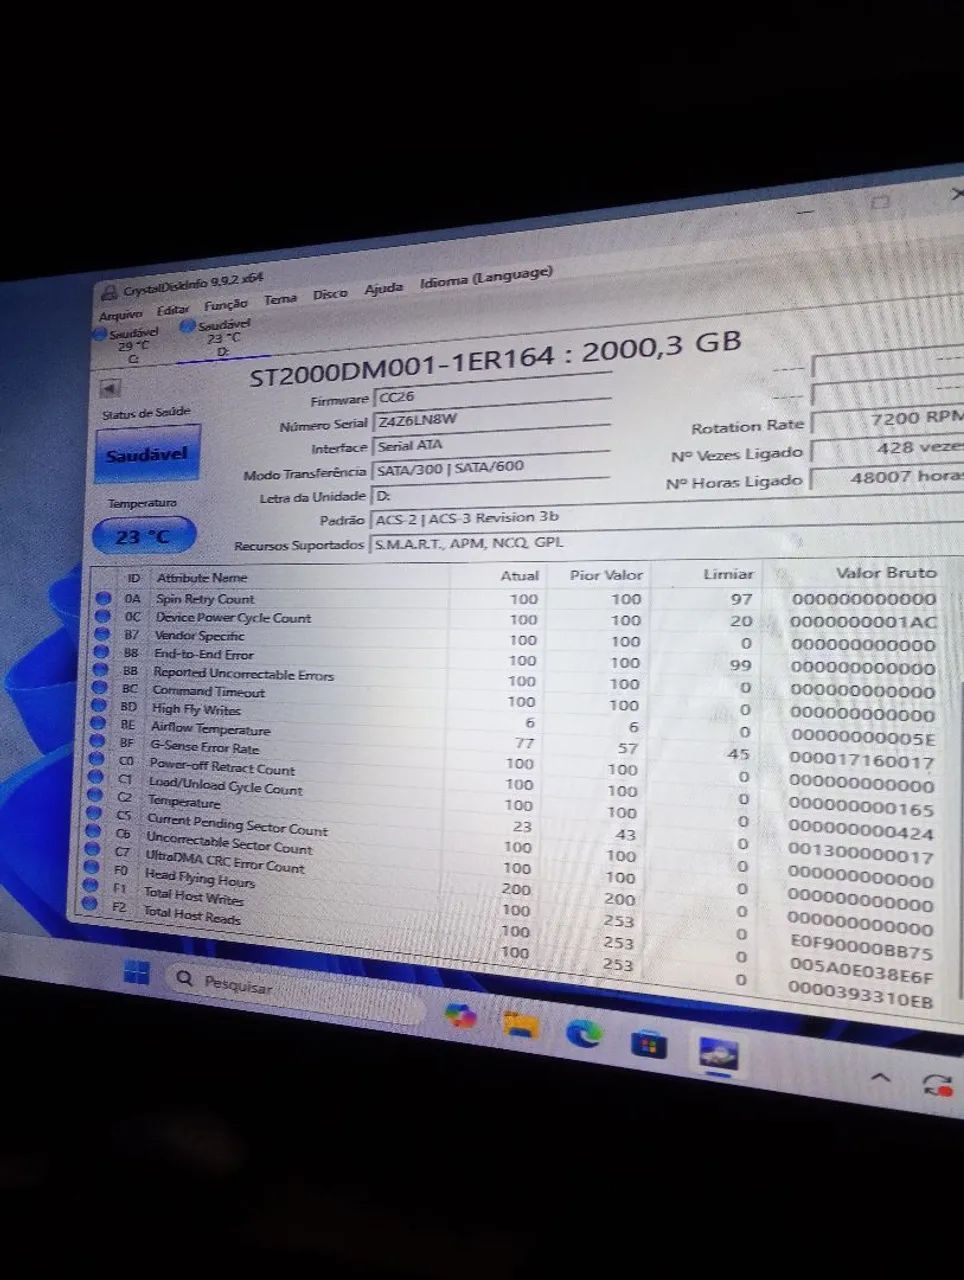Screen dimensions: 964x1280
Task: Click the Pior Valor column header
Action: coord(606,575)
